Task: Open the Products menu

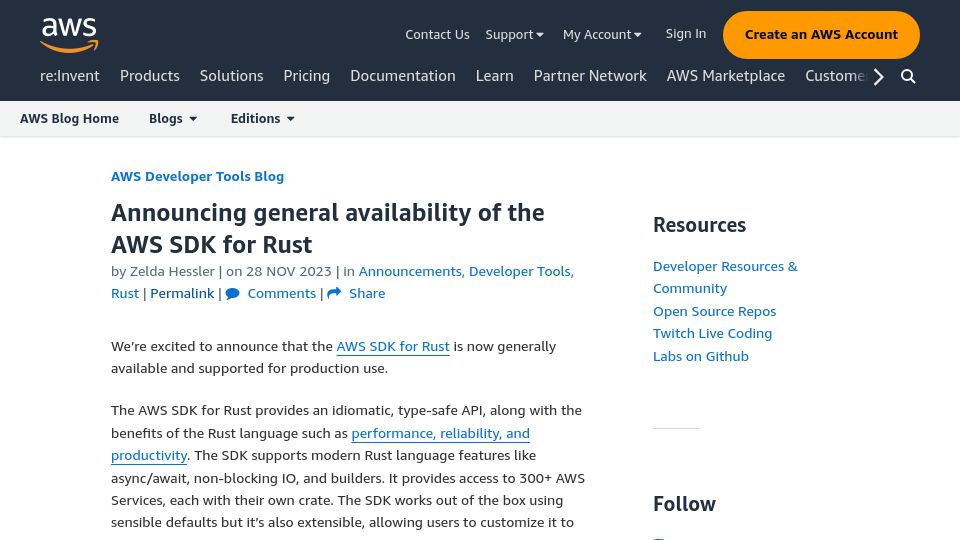Action: click(x=150, y=76)
